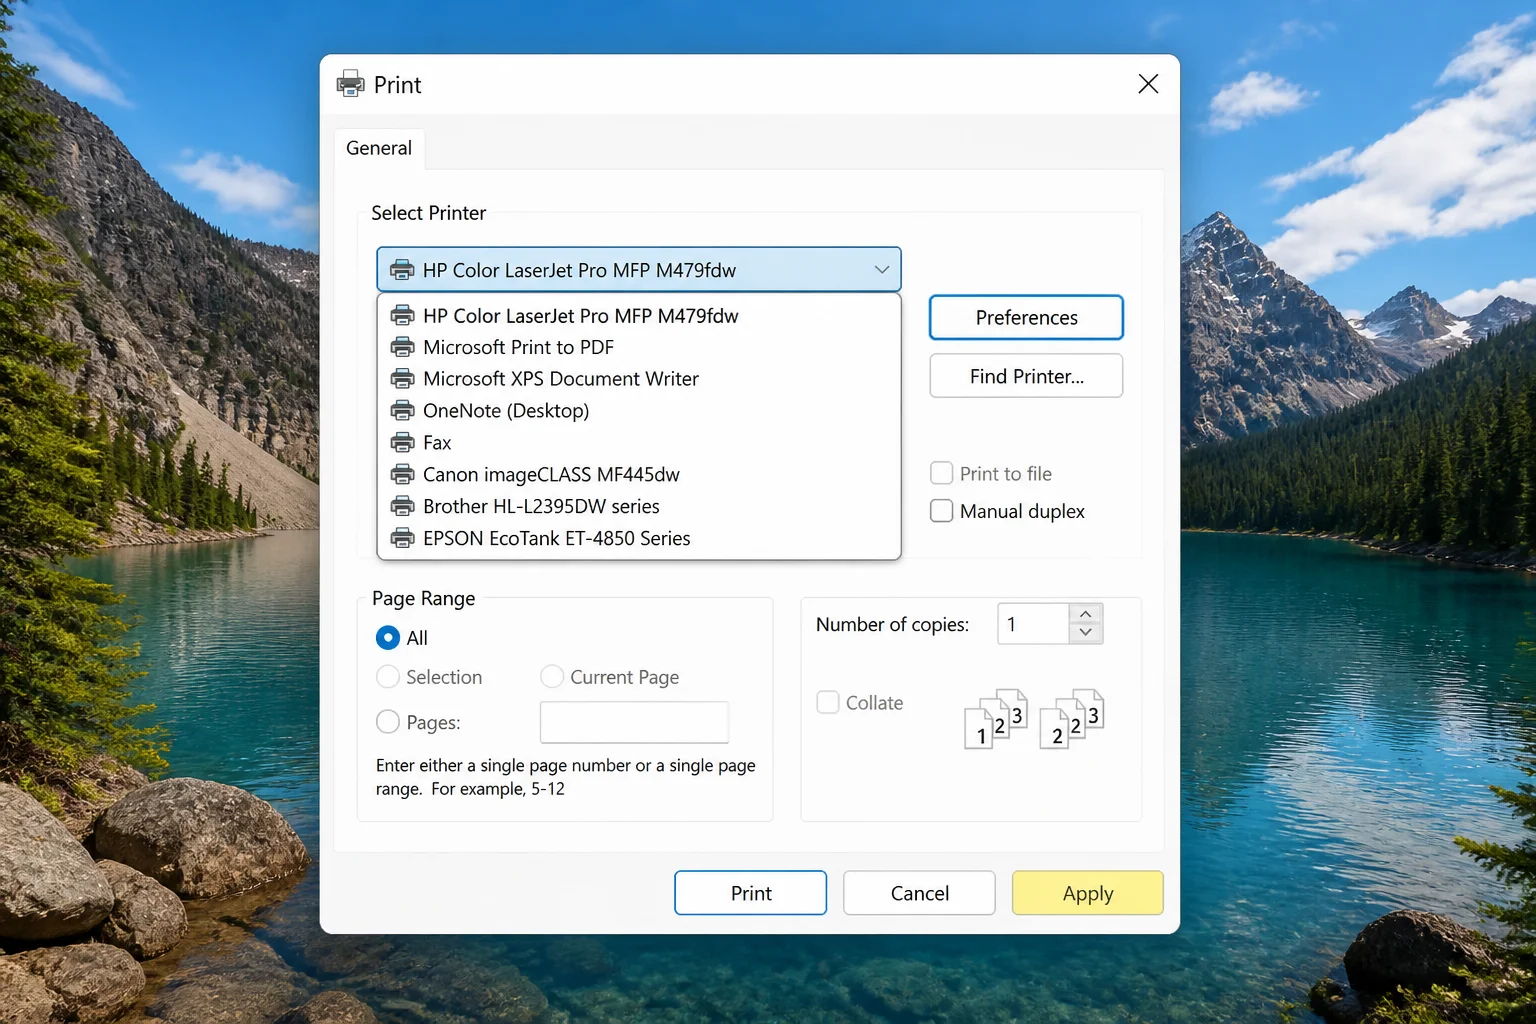
Task: Click printer icon beside Brother HL-L2395DW series
Action: pos(402,507)
